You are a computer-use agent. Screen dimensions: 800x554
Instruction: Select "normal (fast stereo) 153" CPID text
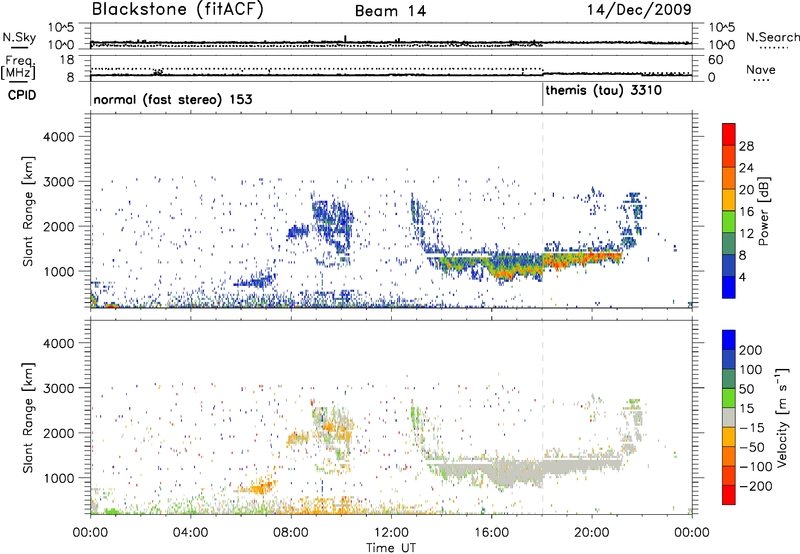[x=172, y=99]
